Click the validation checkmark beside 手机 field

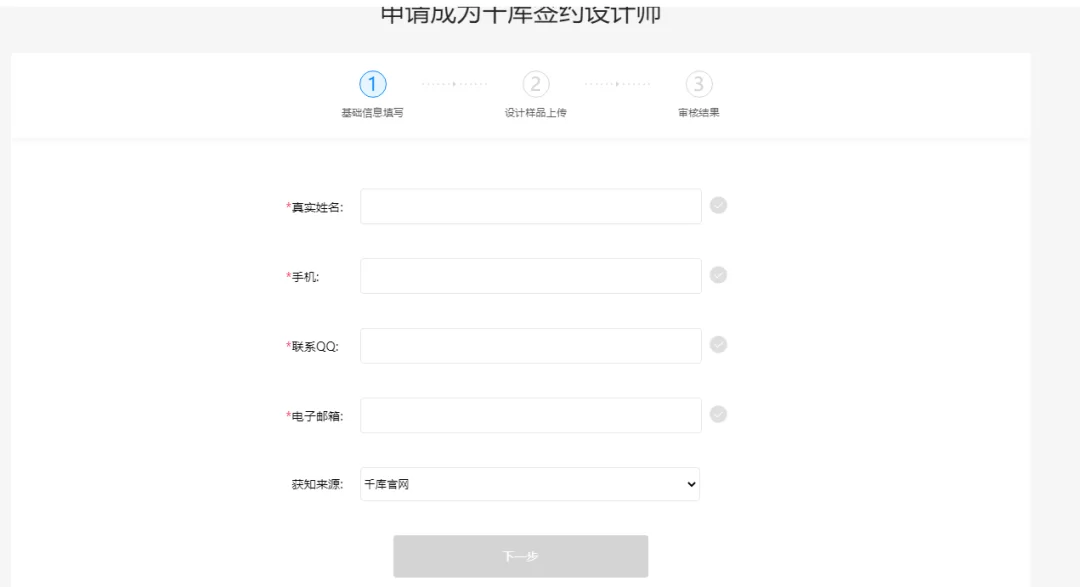[718, 276]
